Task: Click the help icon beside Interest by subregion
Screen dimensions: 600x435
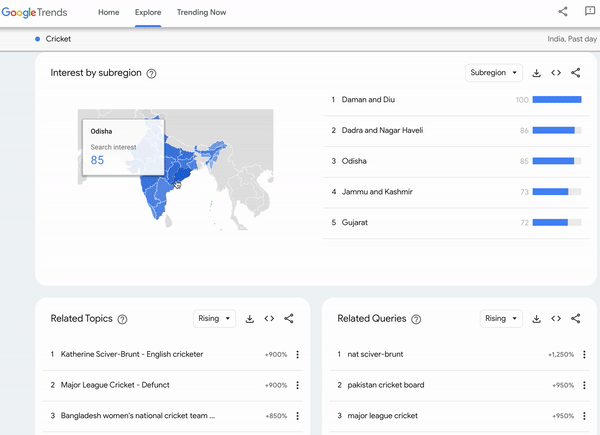Action: tap(152, 73)
